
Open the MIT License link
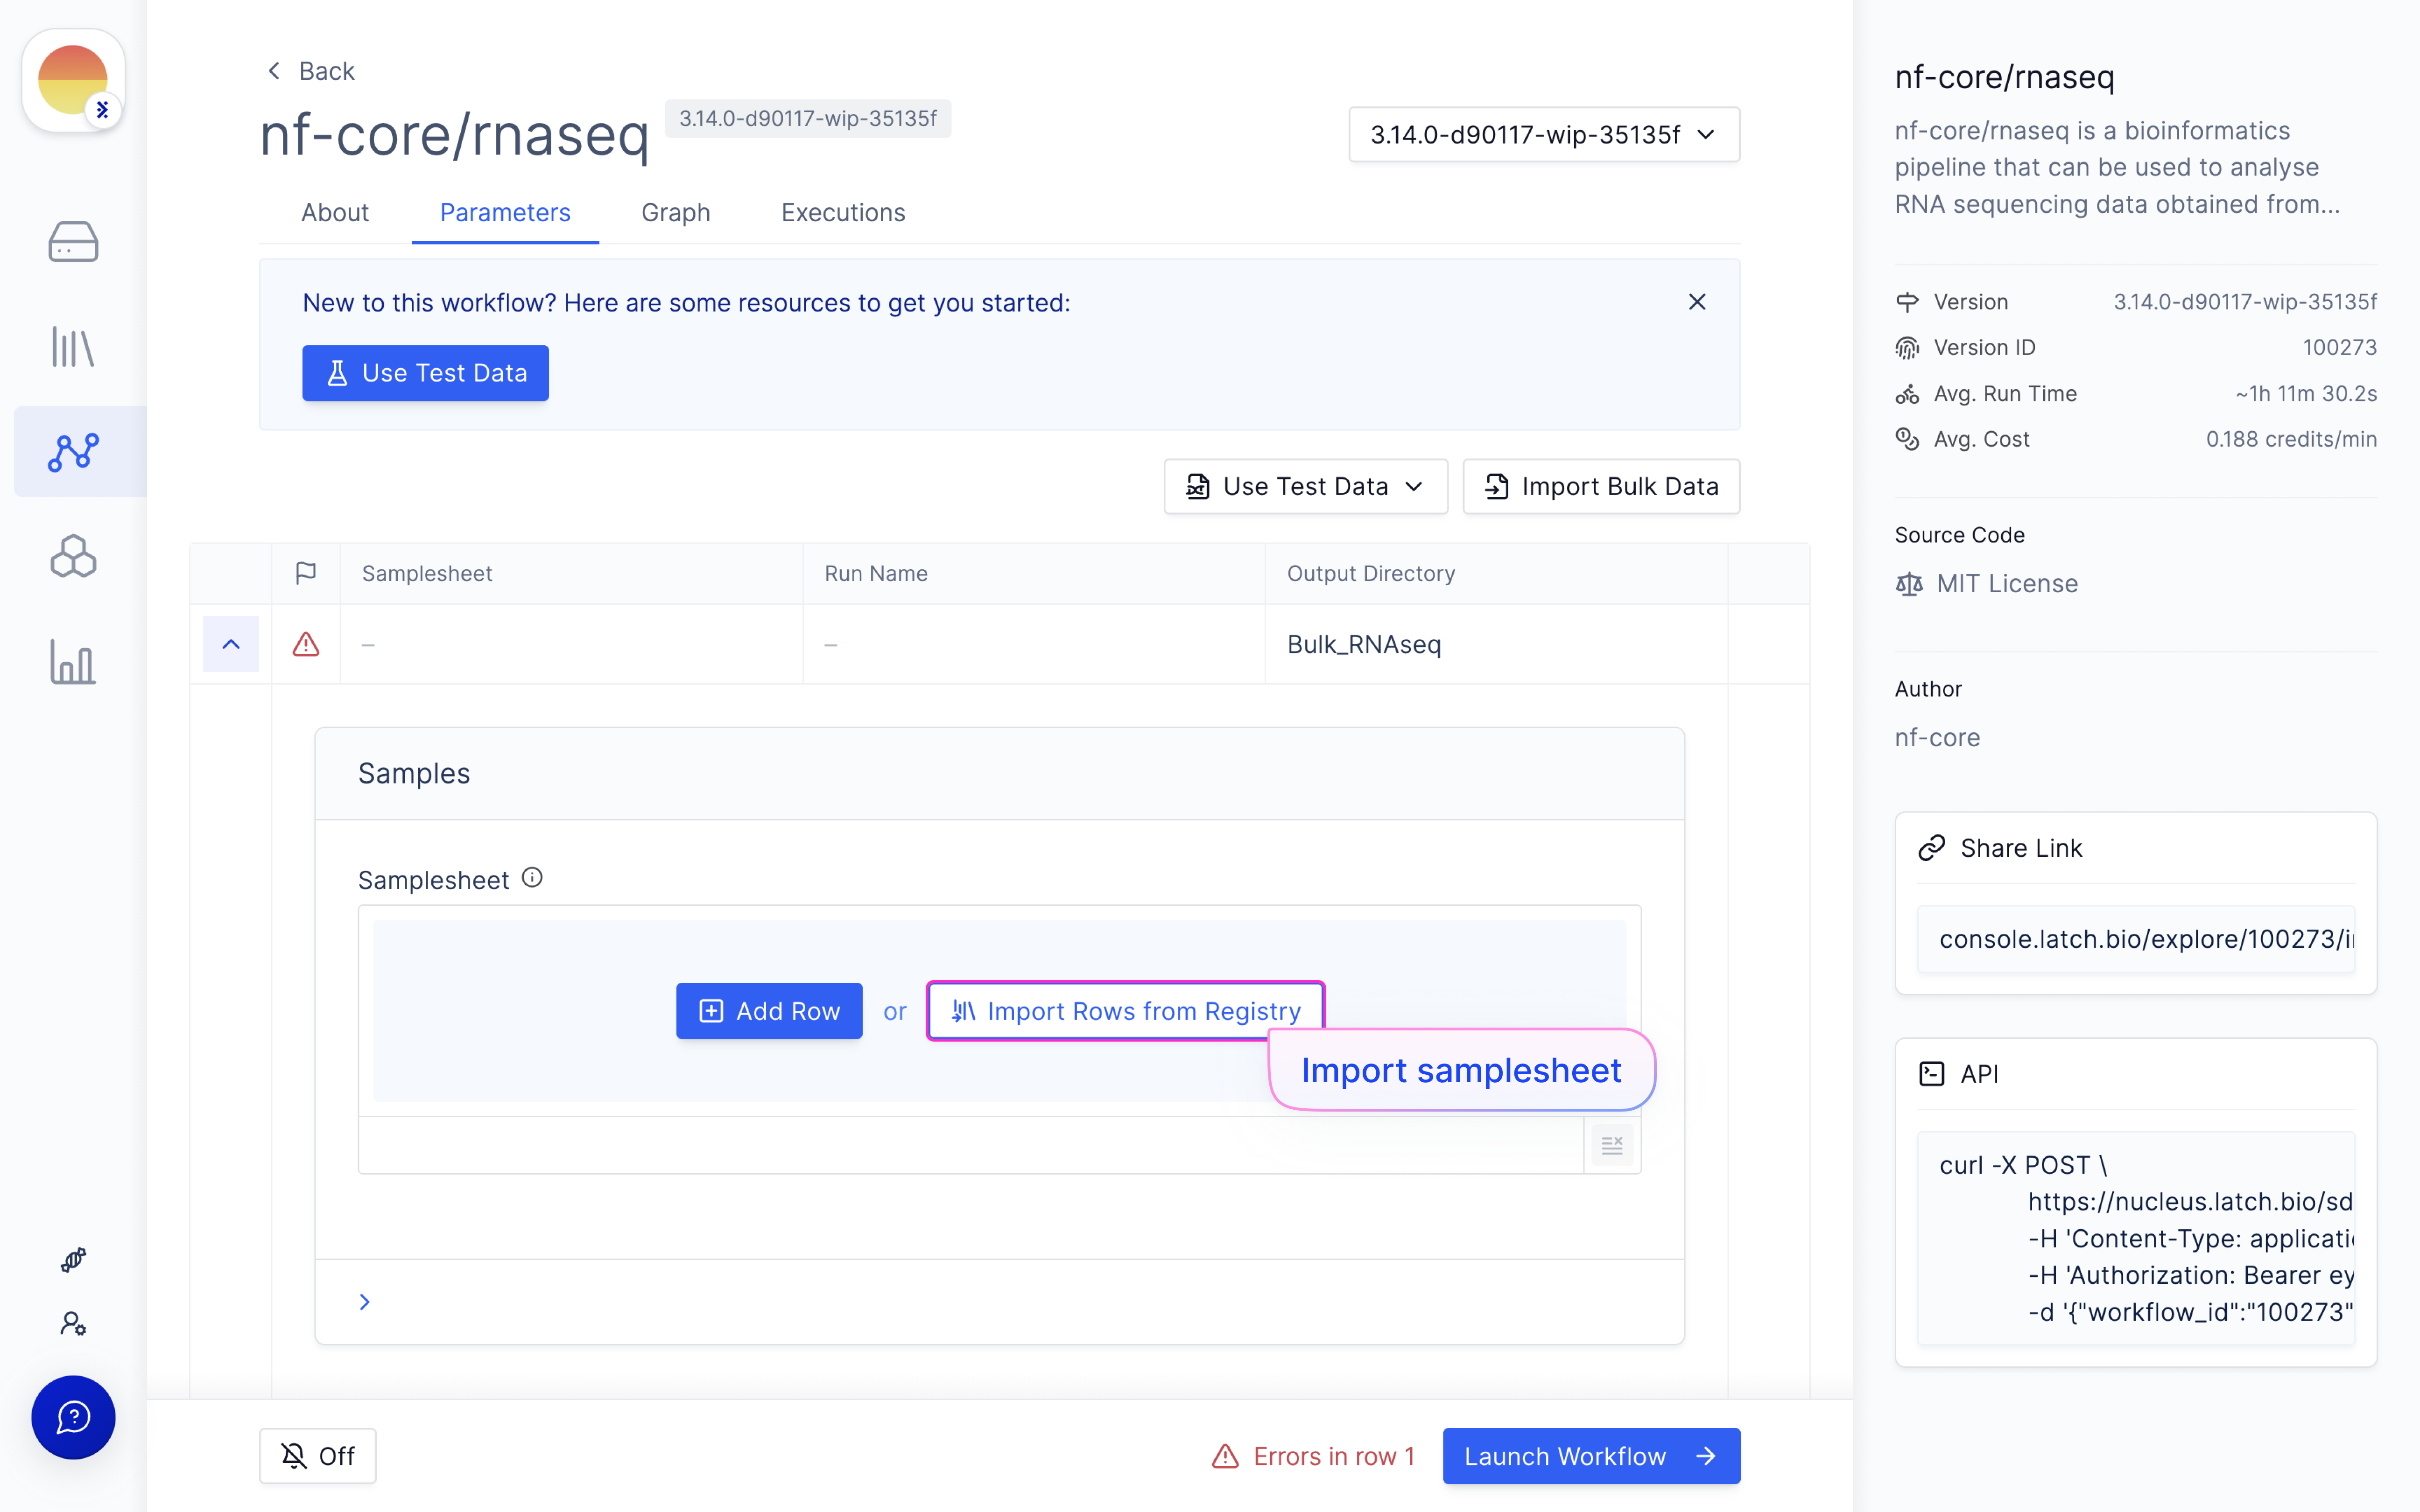point(2006,584)
